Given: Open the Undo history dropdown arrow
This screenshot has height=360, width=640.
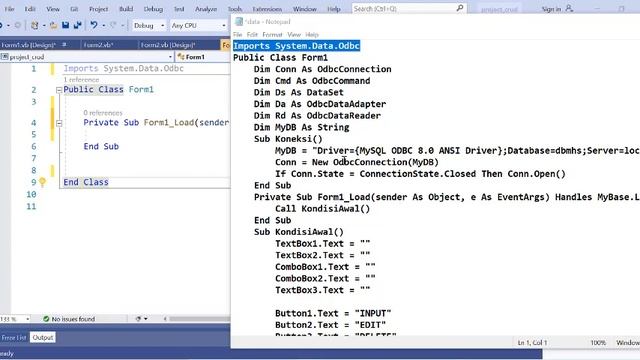Looking at the screenshot, I should [104, 25].
